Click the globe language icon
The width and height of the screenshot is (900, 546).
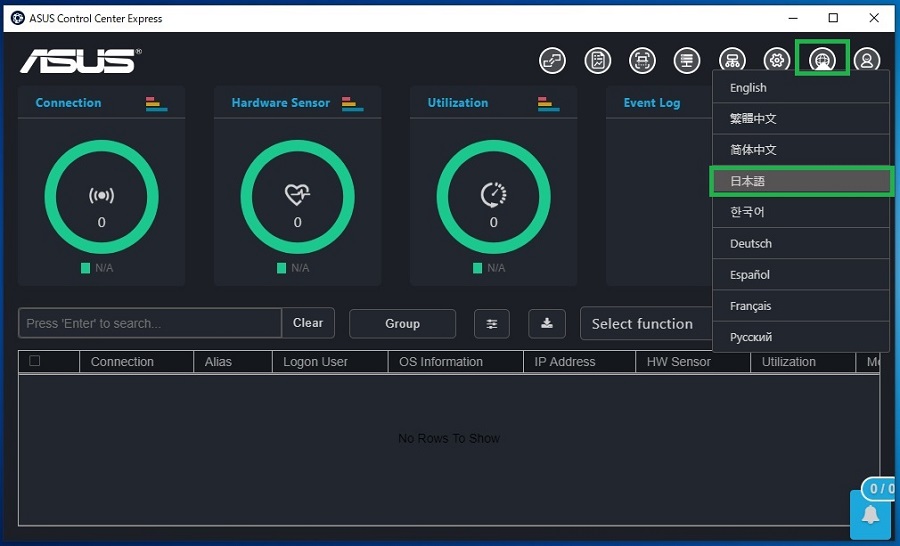pos(822,60)
